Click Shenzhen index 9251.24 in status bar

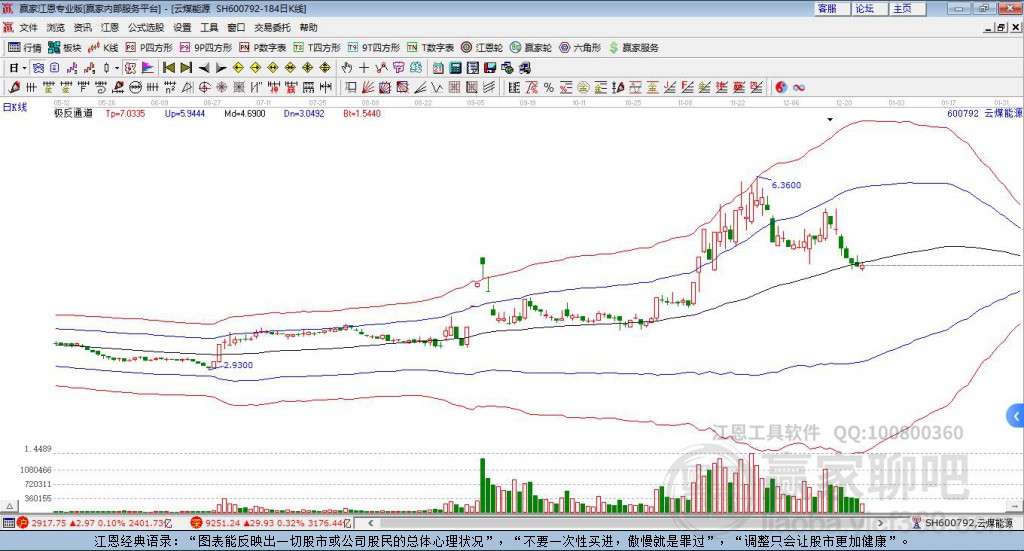tap(223, 523)
